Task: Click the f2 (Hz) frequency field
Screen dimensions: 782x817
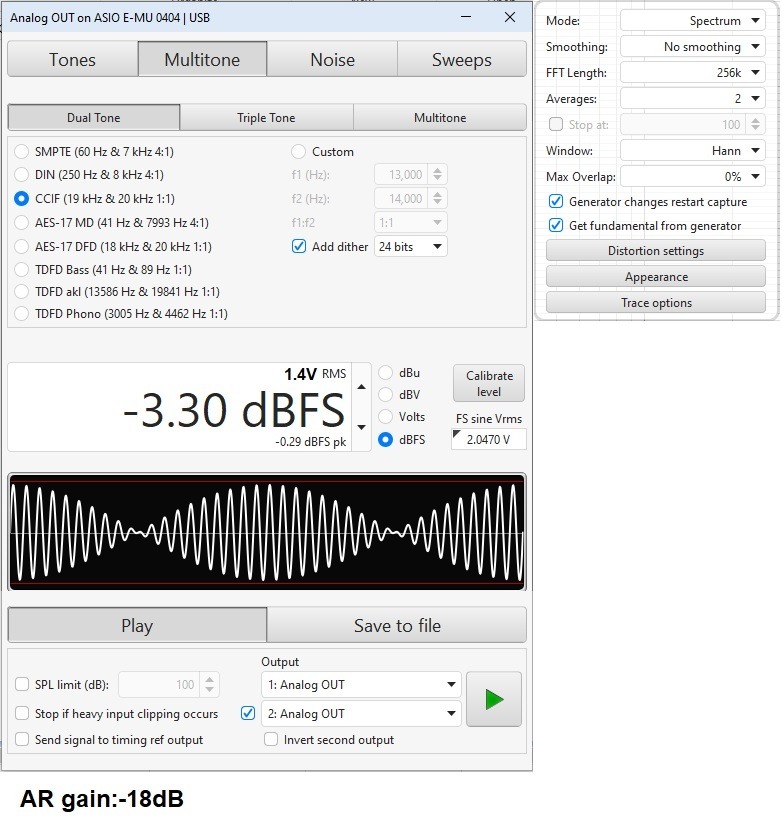Action: (401, 199)
